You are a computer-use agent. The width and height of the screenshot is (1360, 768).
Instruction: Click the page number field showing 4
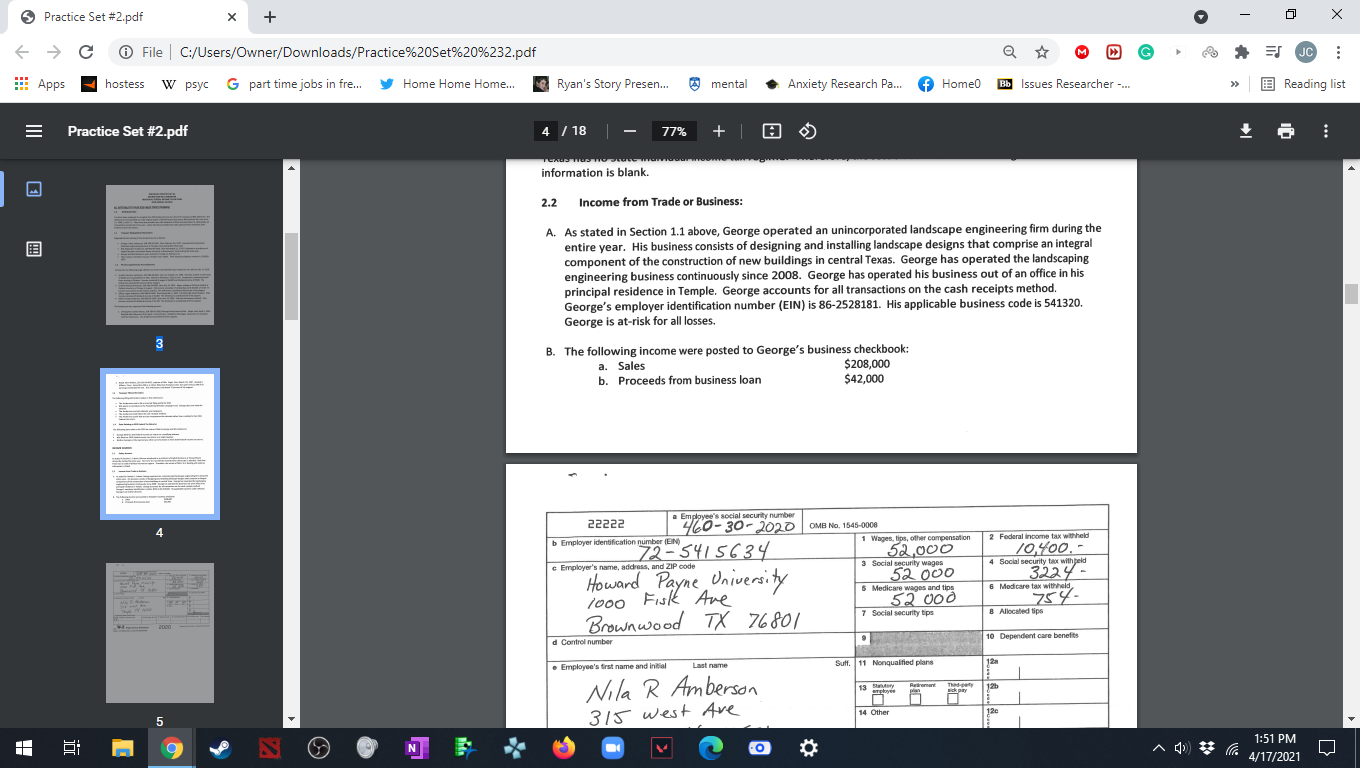pyautogui.click(x=545, y=131)
